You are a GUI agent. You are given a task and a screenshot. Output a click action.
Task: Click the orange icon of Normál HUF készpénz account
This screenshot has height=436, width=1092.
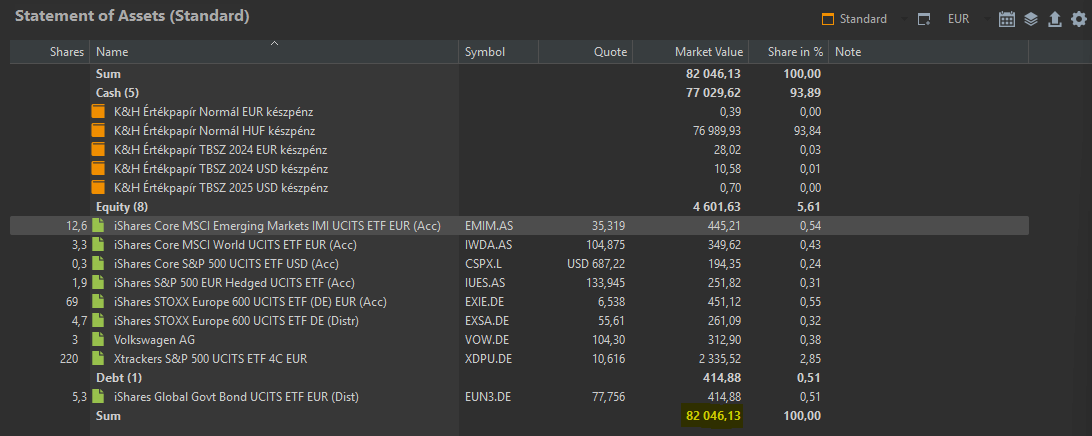point(98,130)
